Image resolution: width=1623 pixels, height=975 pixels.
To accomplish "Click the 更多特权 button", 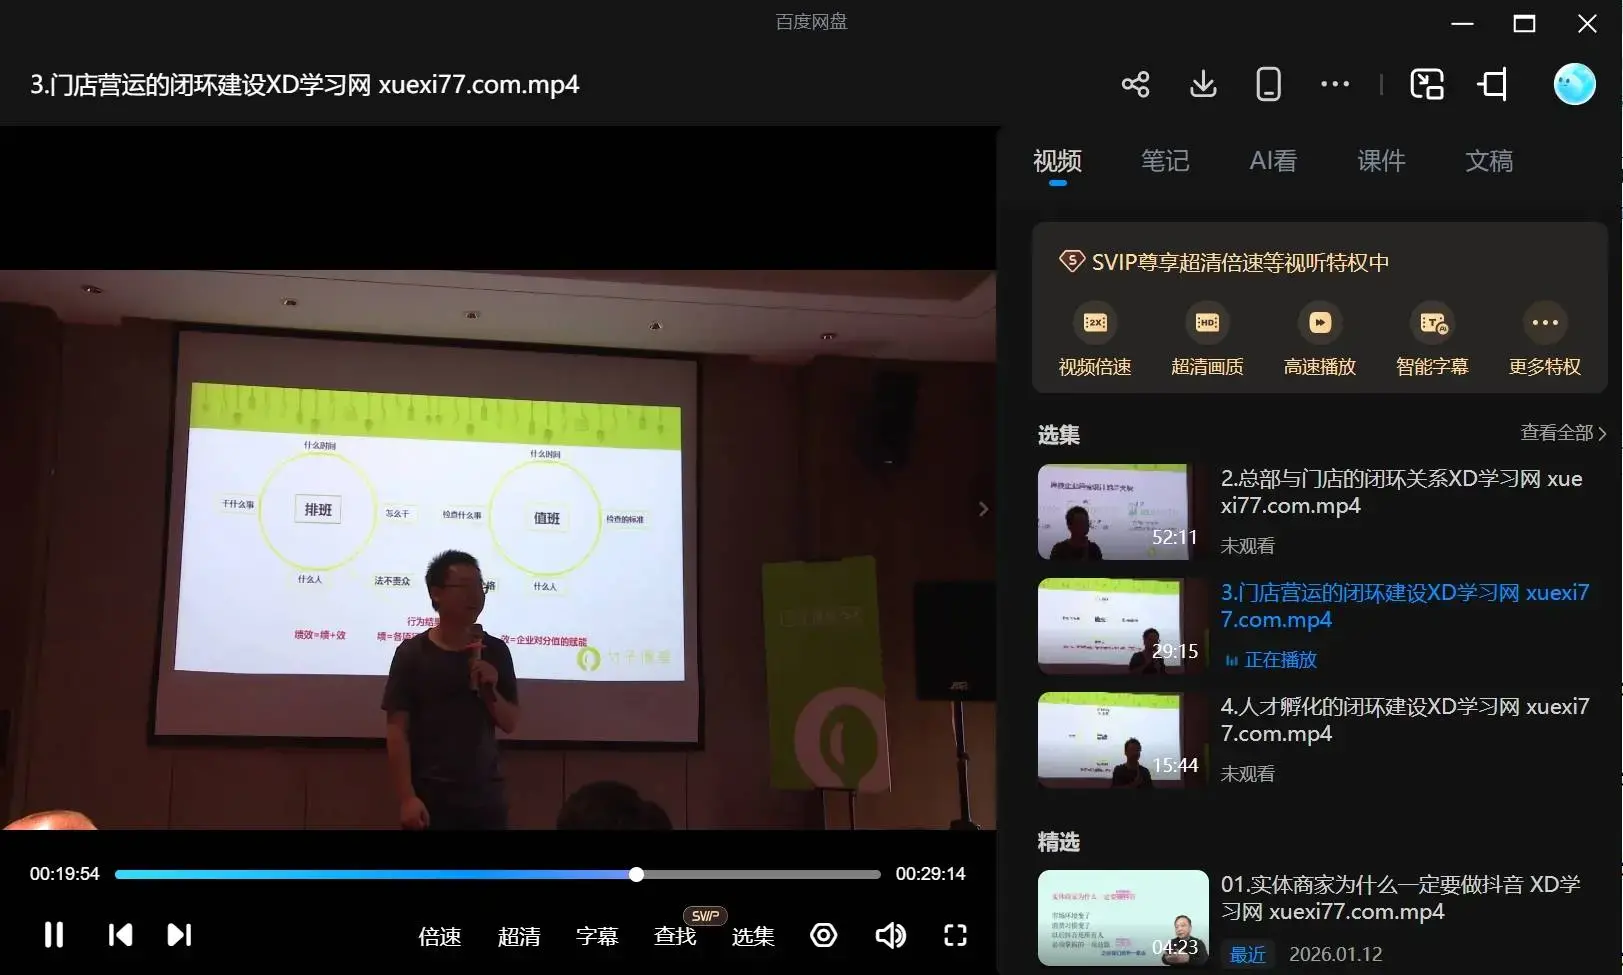I will (x=1544, y=340).
